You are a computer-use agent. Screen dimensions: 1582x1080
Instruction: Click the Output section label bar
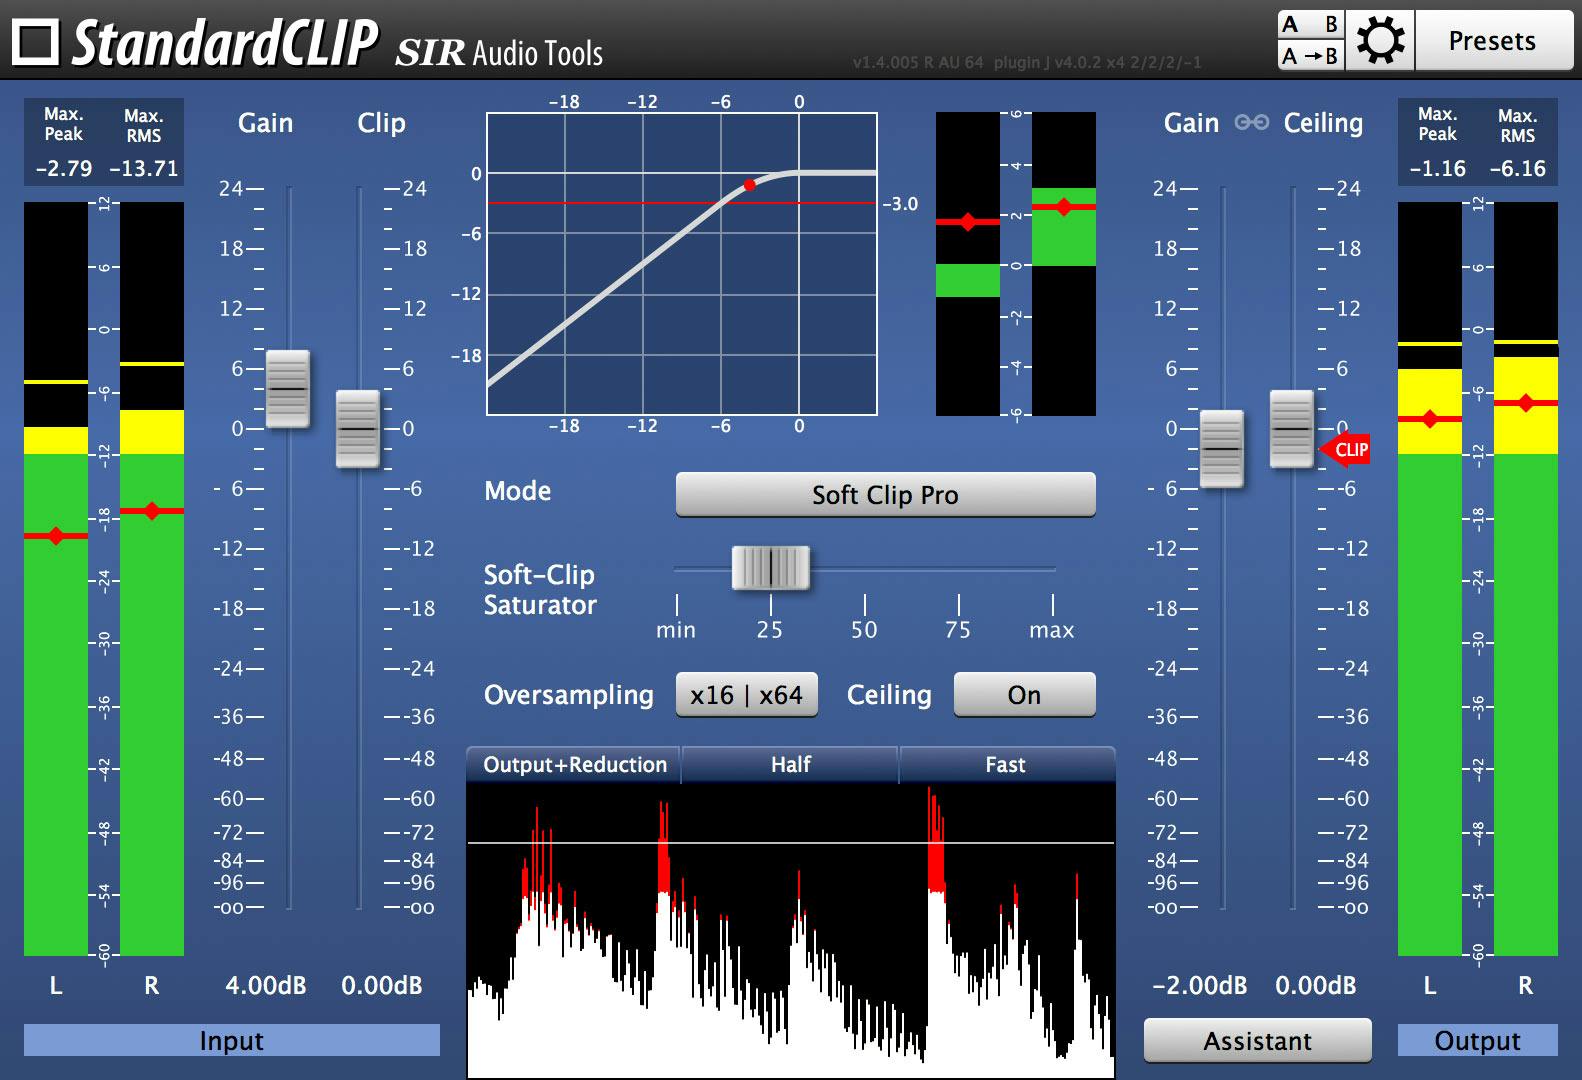click(1477, 1040)
